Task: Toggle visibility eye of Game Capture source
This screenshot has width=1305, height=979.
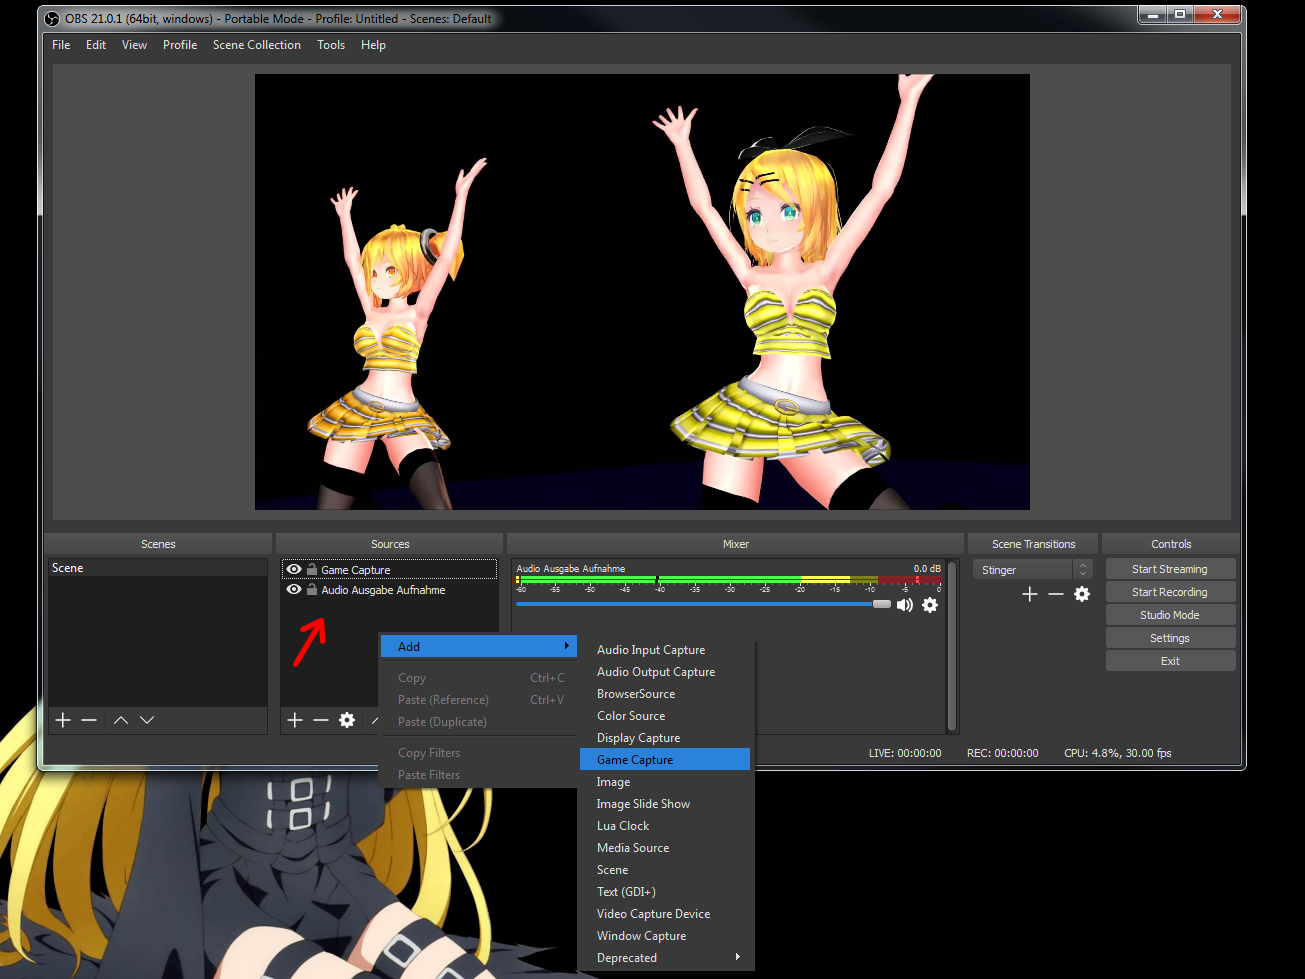Action: [x=294, y=569]
